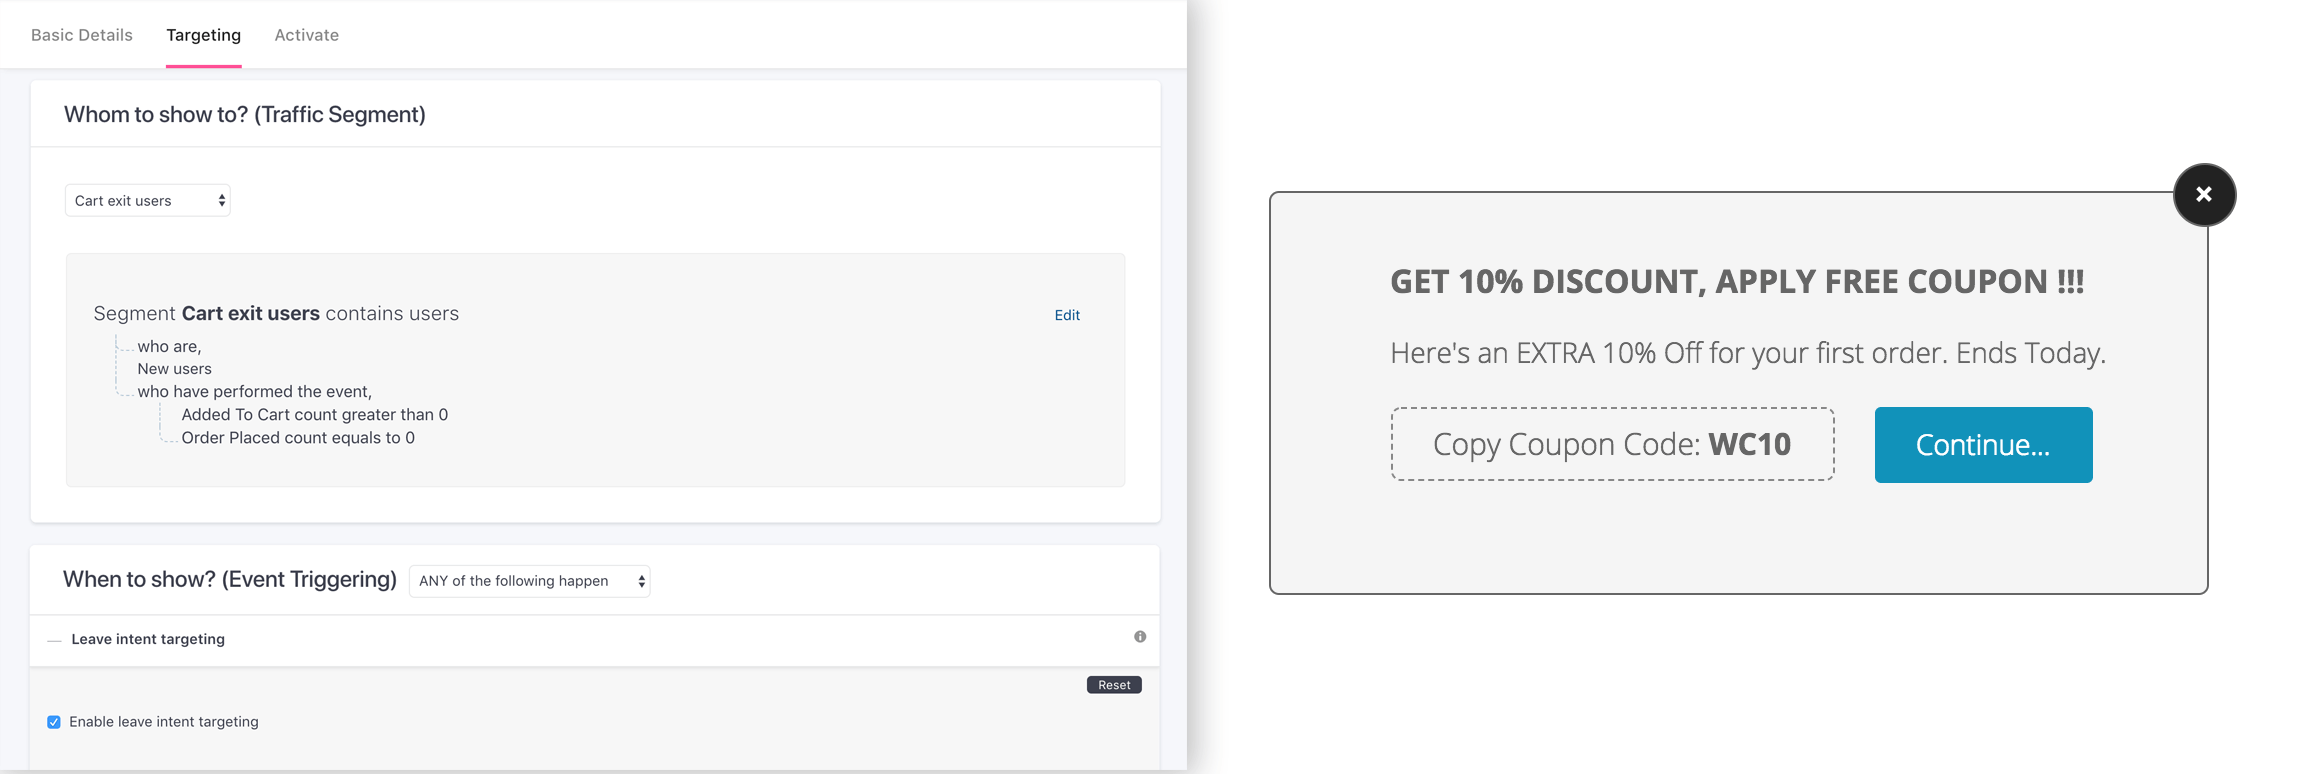Screen dimensions: 2300x774
Task: Click the Edit segment link
Action: 1067,315
